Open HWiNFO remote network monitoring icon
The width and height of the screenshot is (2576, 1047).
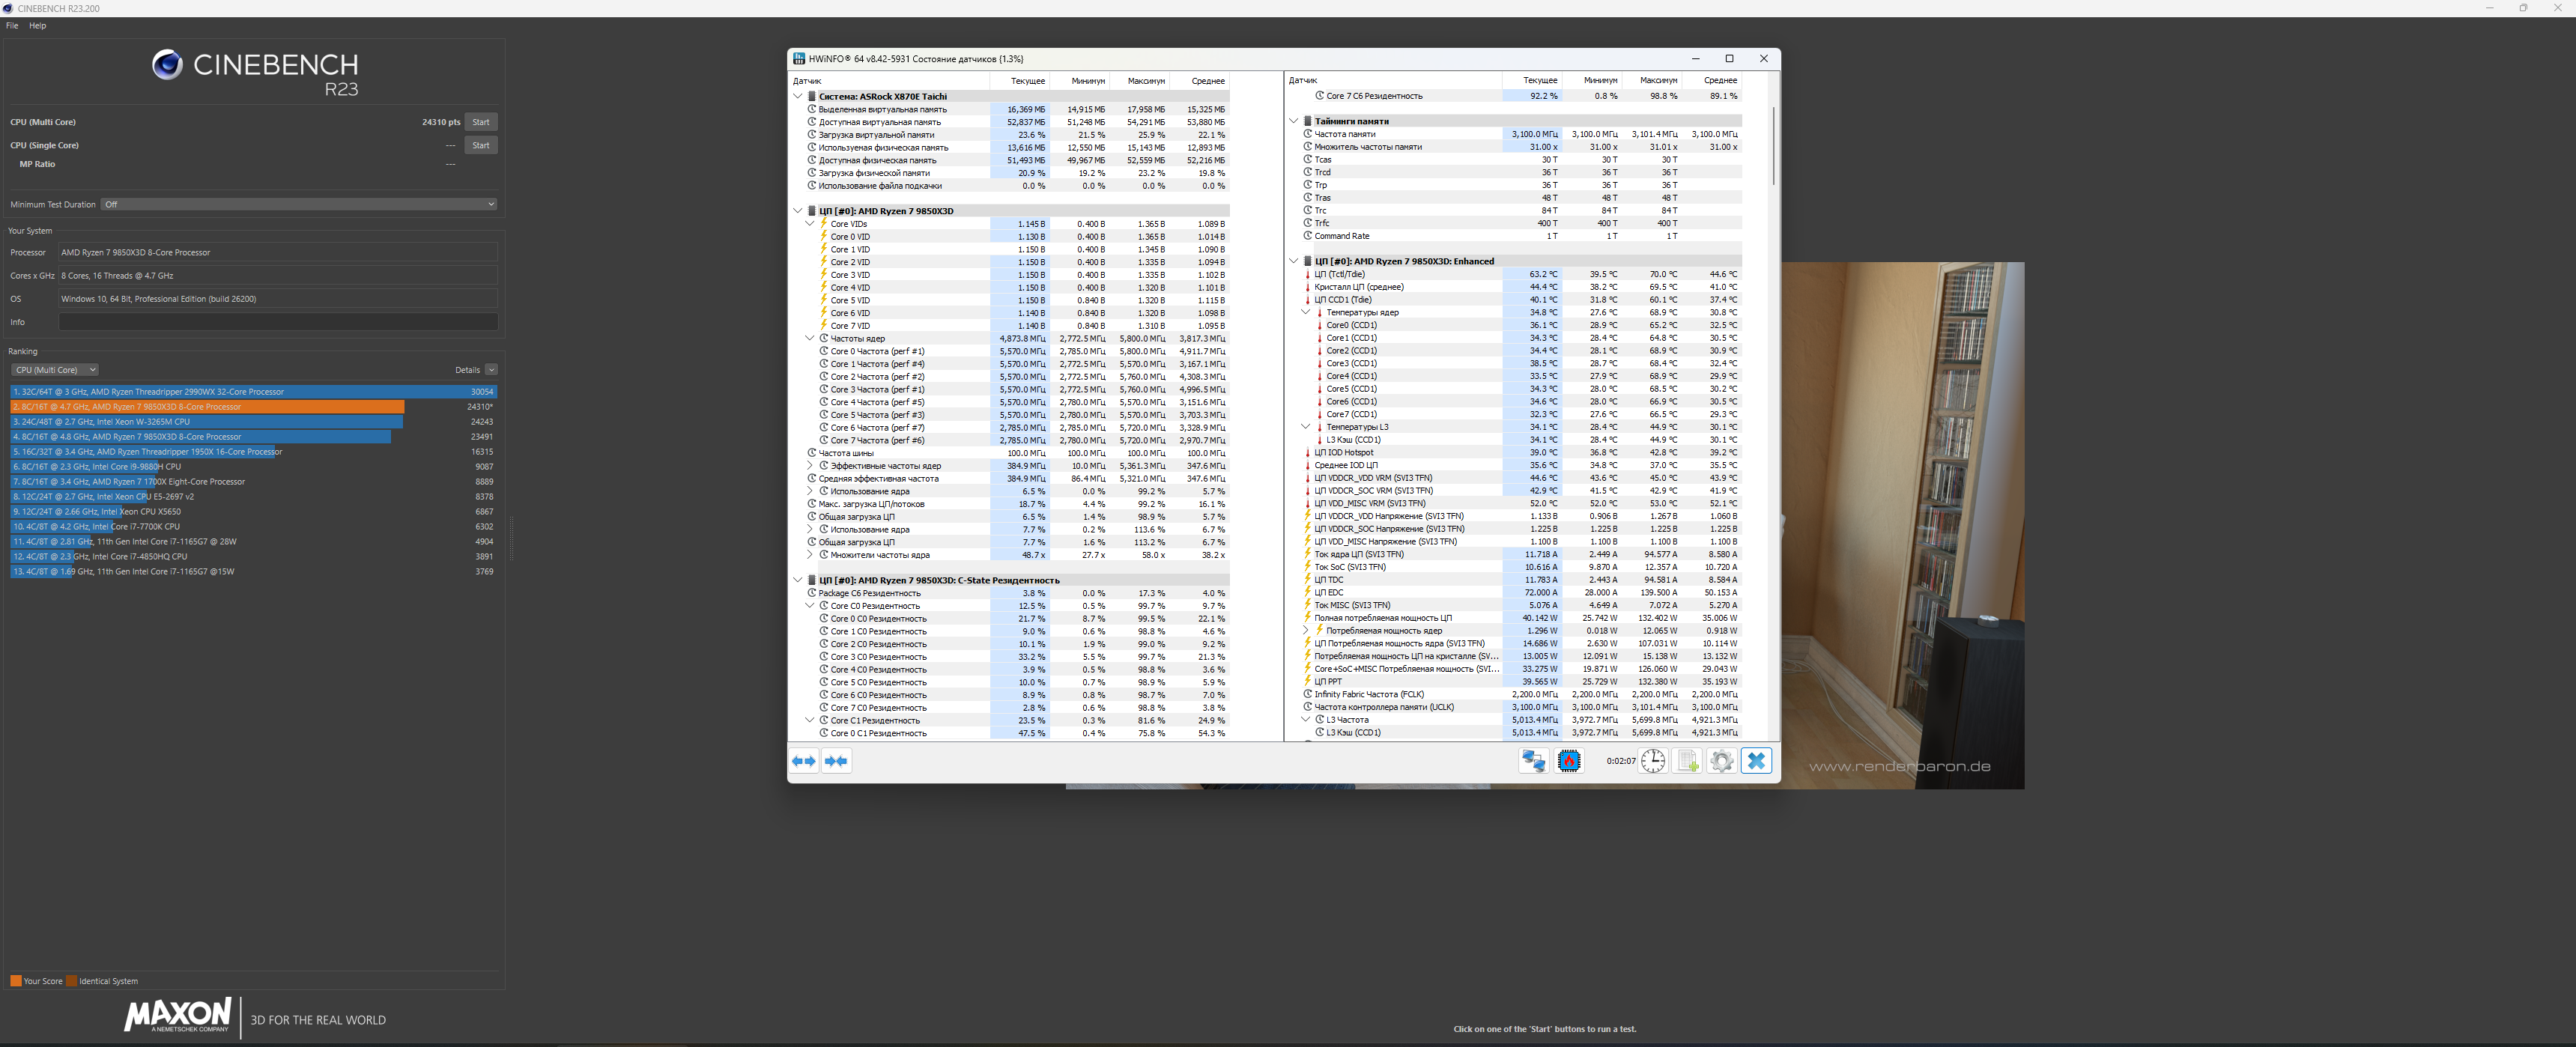pyautogui.click(x=1533, y=761)
